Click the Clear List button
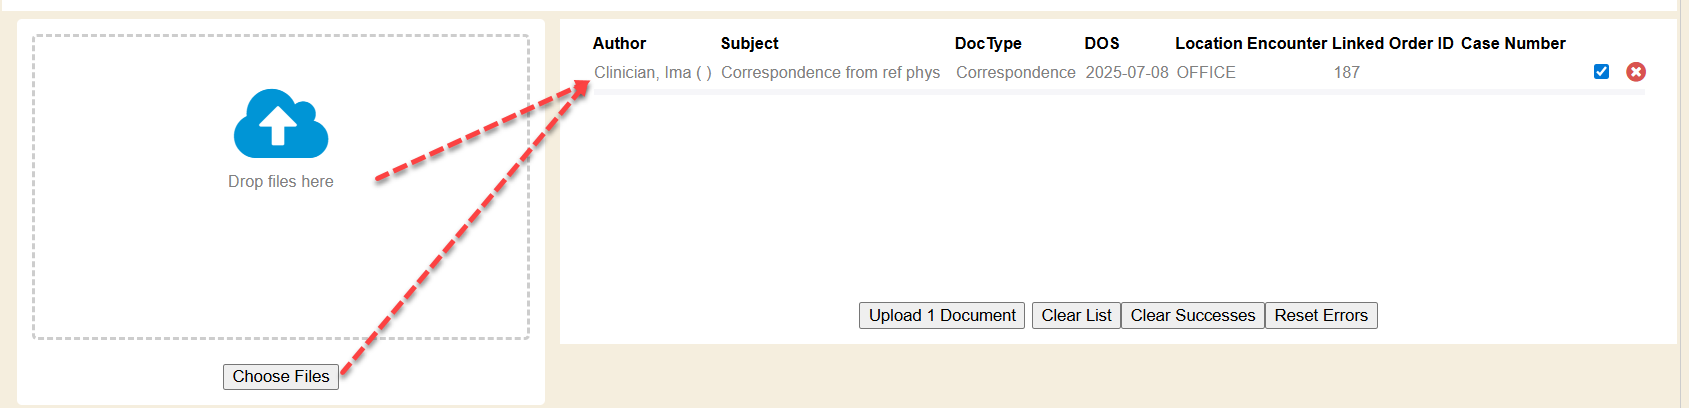This screenshot has width=1689, height=408. (1076, 316)
